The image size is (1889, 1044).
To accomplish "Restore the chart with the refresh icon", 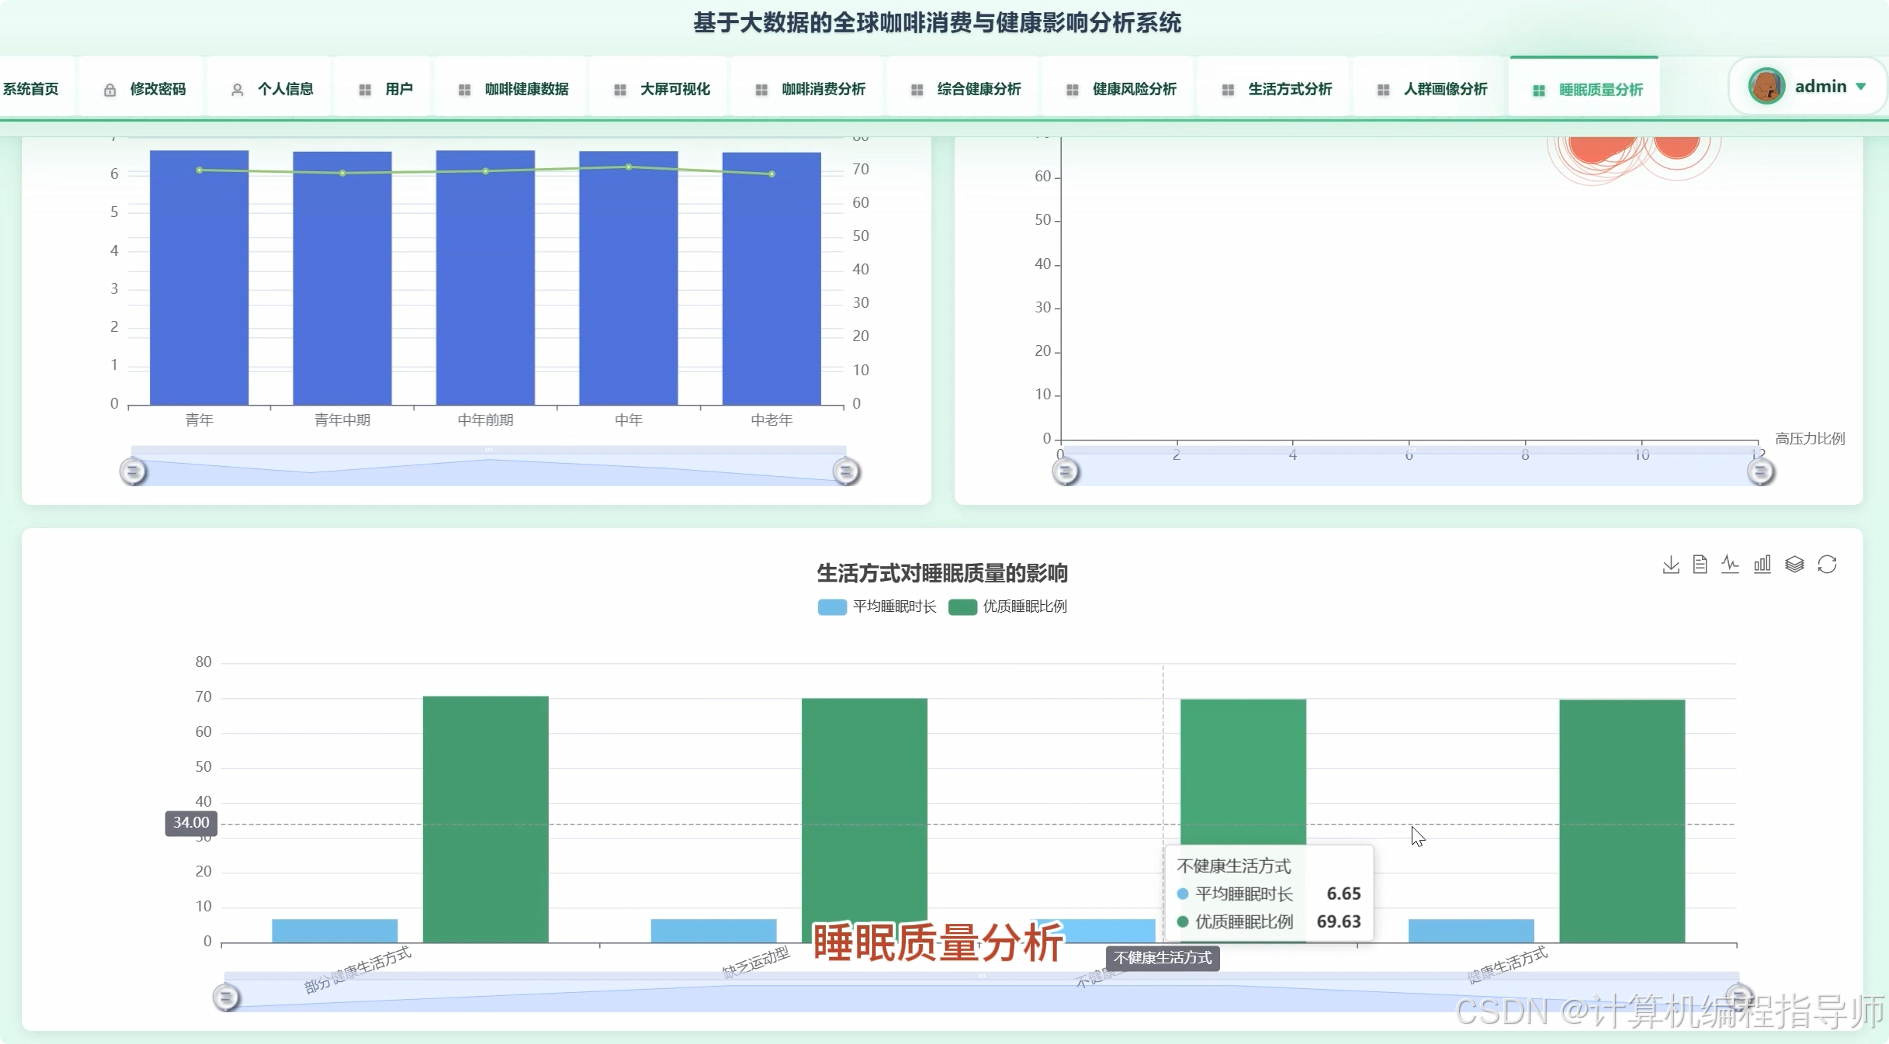I will pos(1827,563).
